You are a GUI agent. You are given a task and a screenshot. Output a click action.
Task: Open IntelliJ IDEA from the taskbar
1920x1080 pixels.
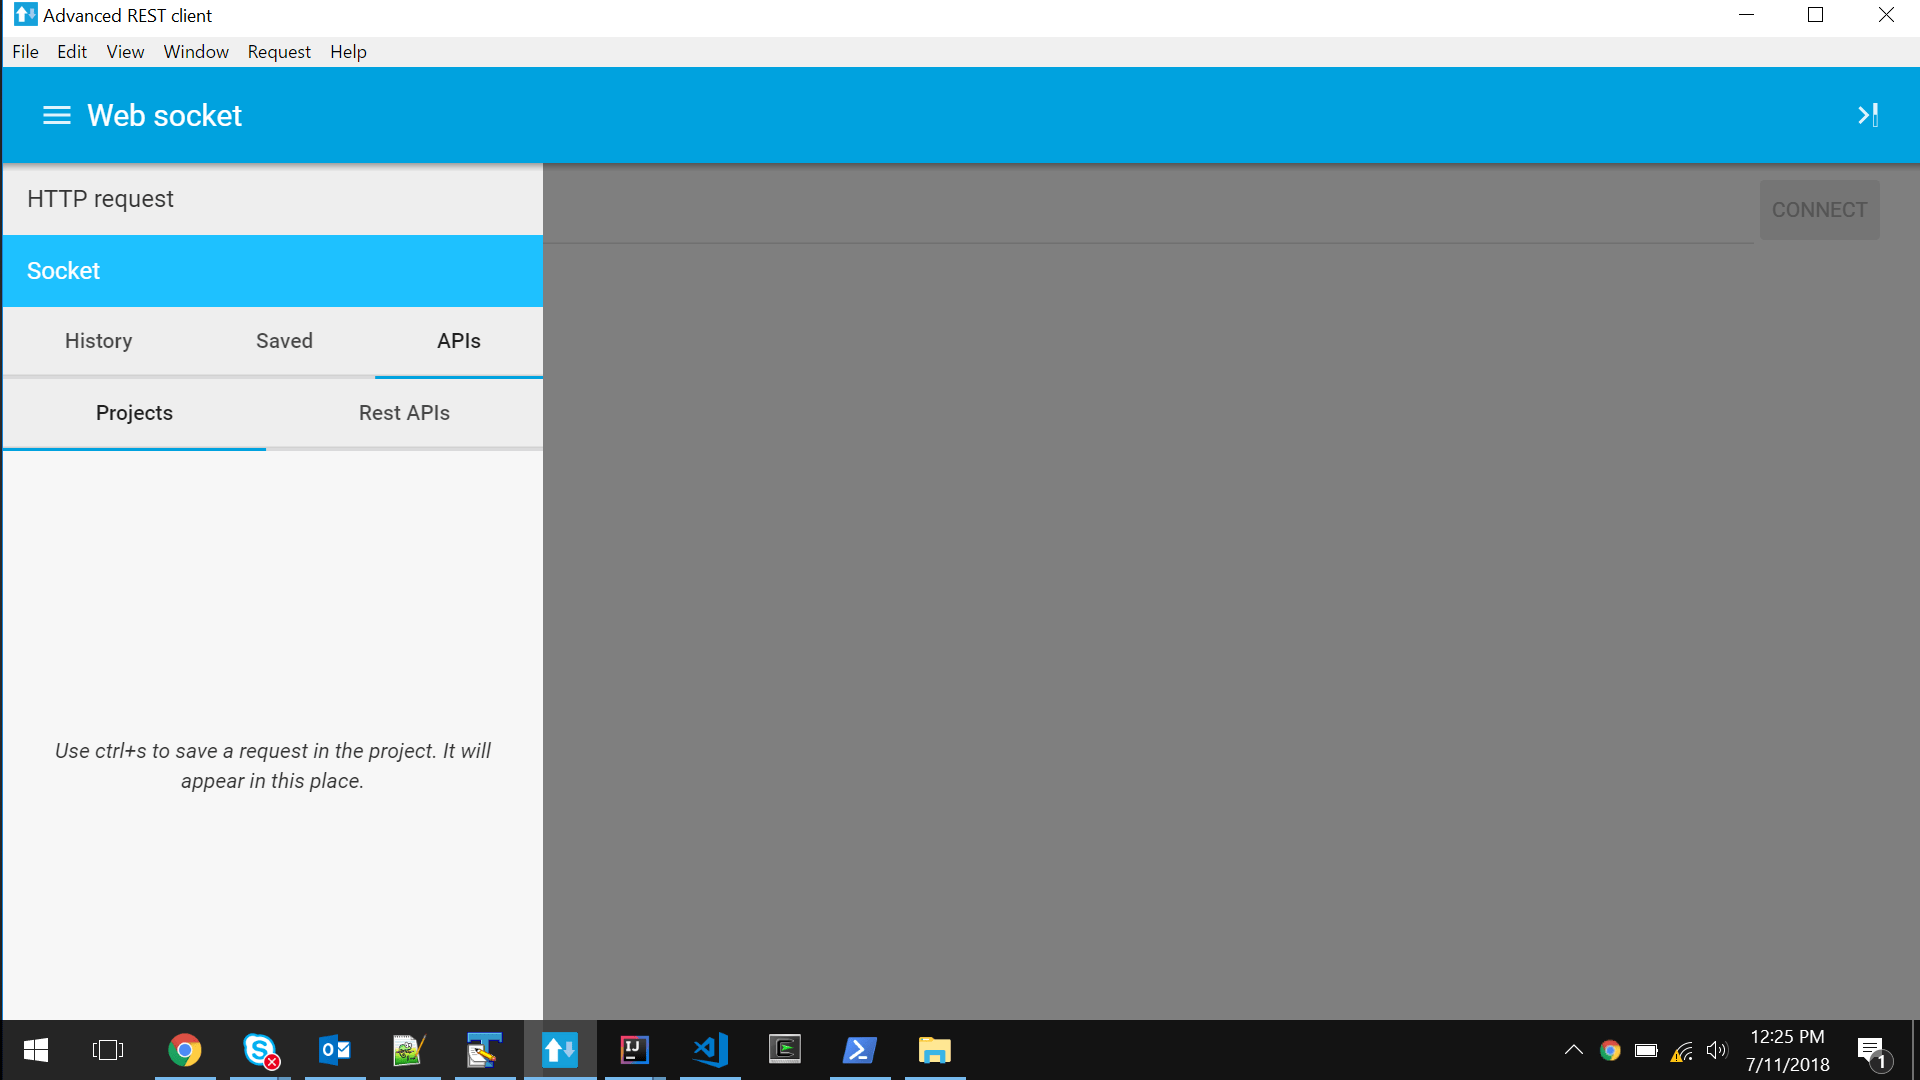pos(635,1050)
